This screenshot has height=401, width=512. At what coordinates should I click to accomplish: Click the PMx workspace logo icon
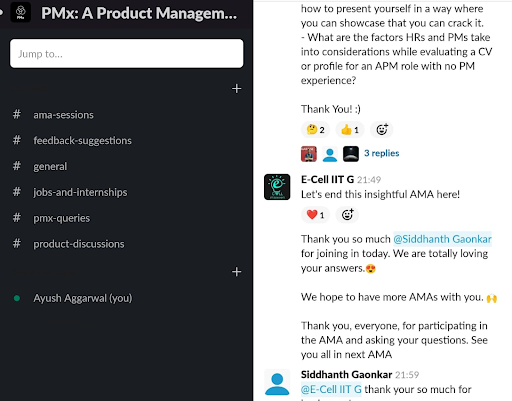tap(21, 12)
